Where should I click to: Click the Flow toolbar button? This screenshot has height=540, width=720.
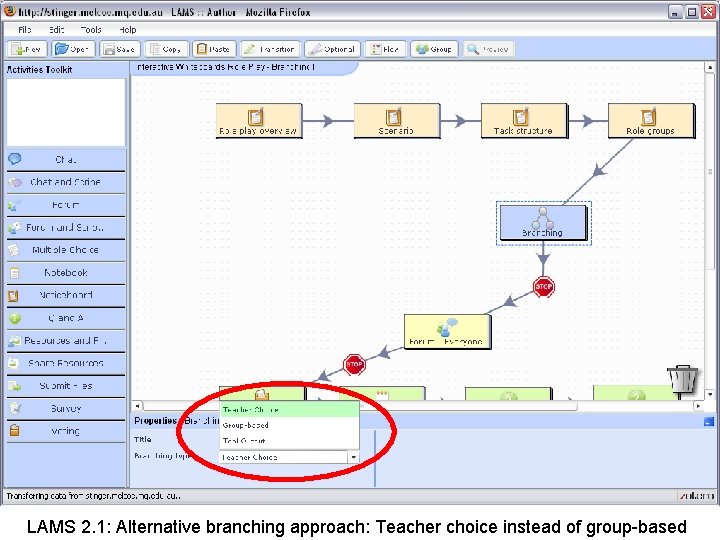pos(386,49)
